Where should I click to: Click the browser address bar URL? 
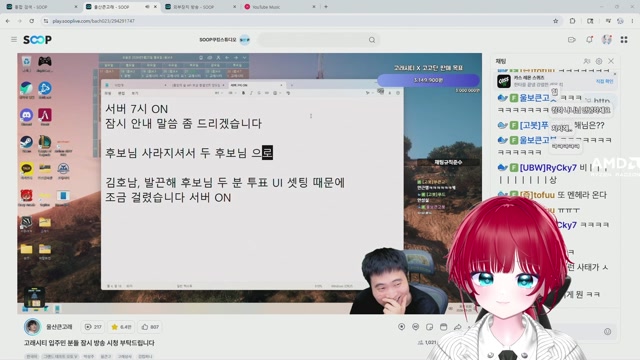[x=93, y=21]
